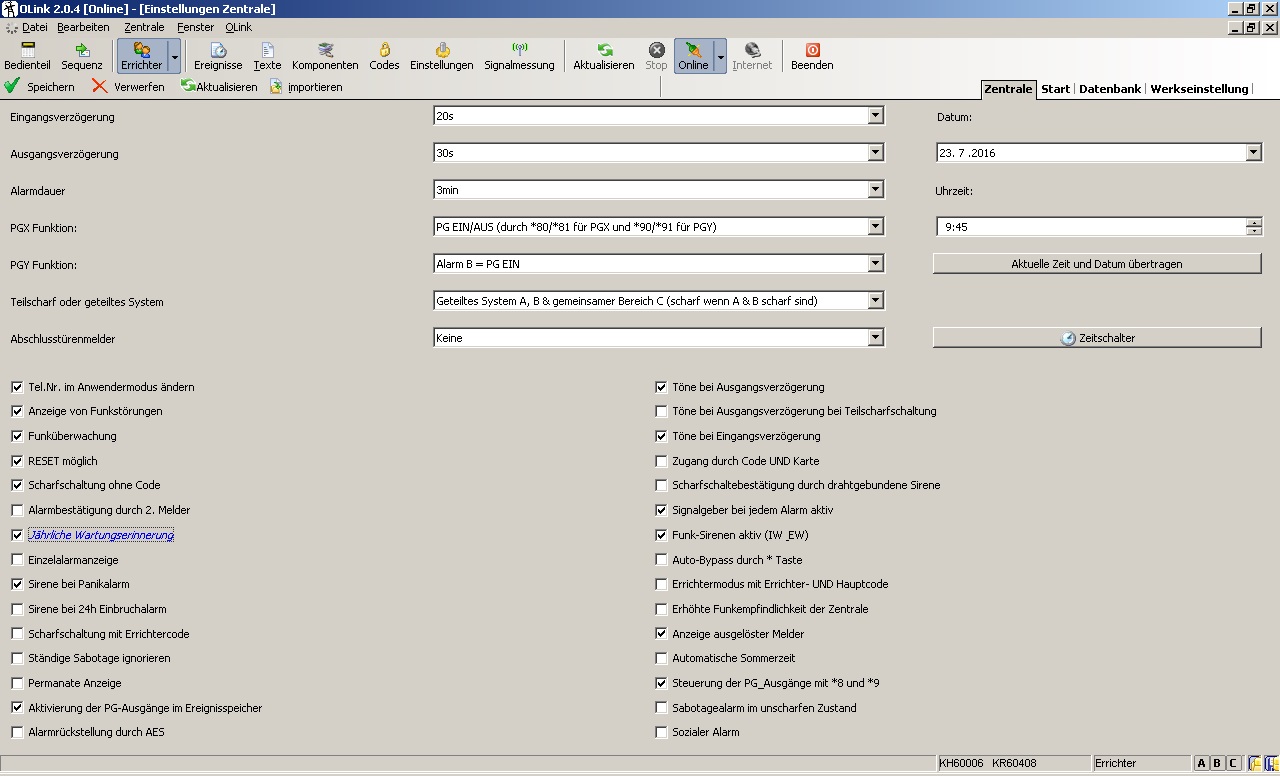Open the Datum date picker dropdown
This screenshot has height=776, width=1280.
pyautogui.click(x=1253, y=153)
